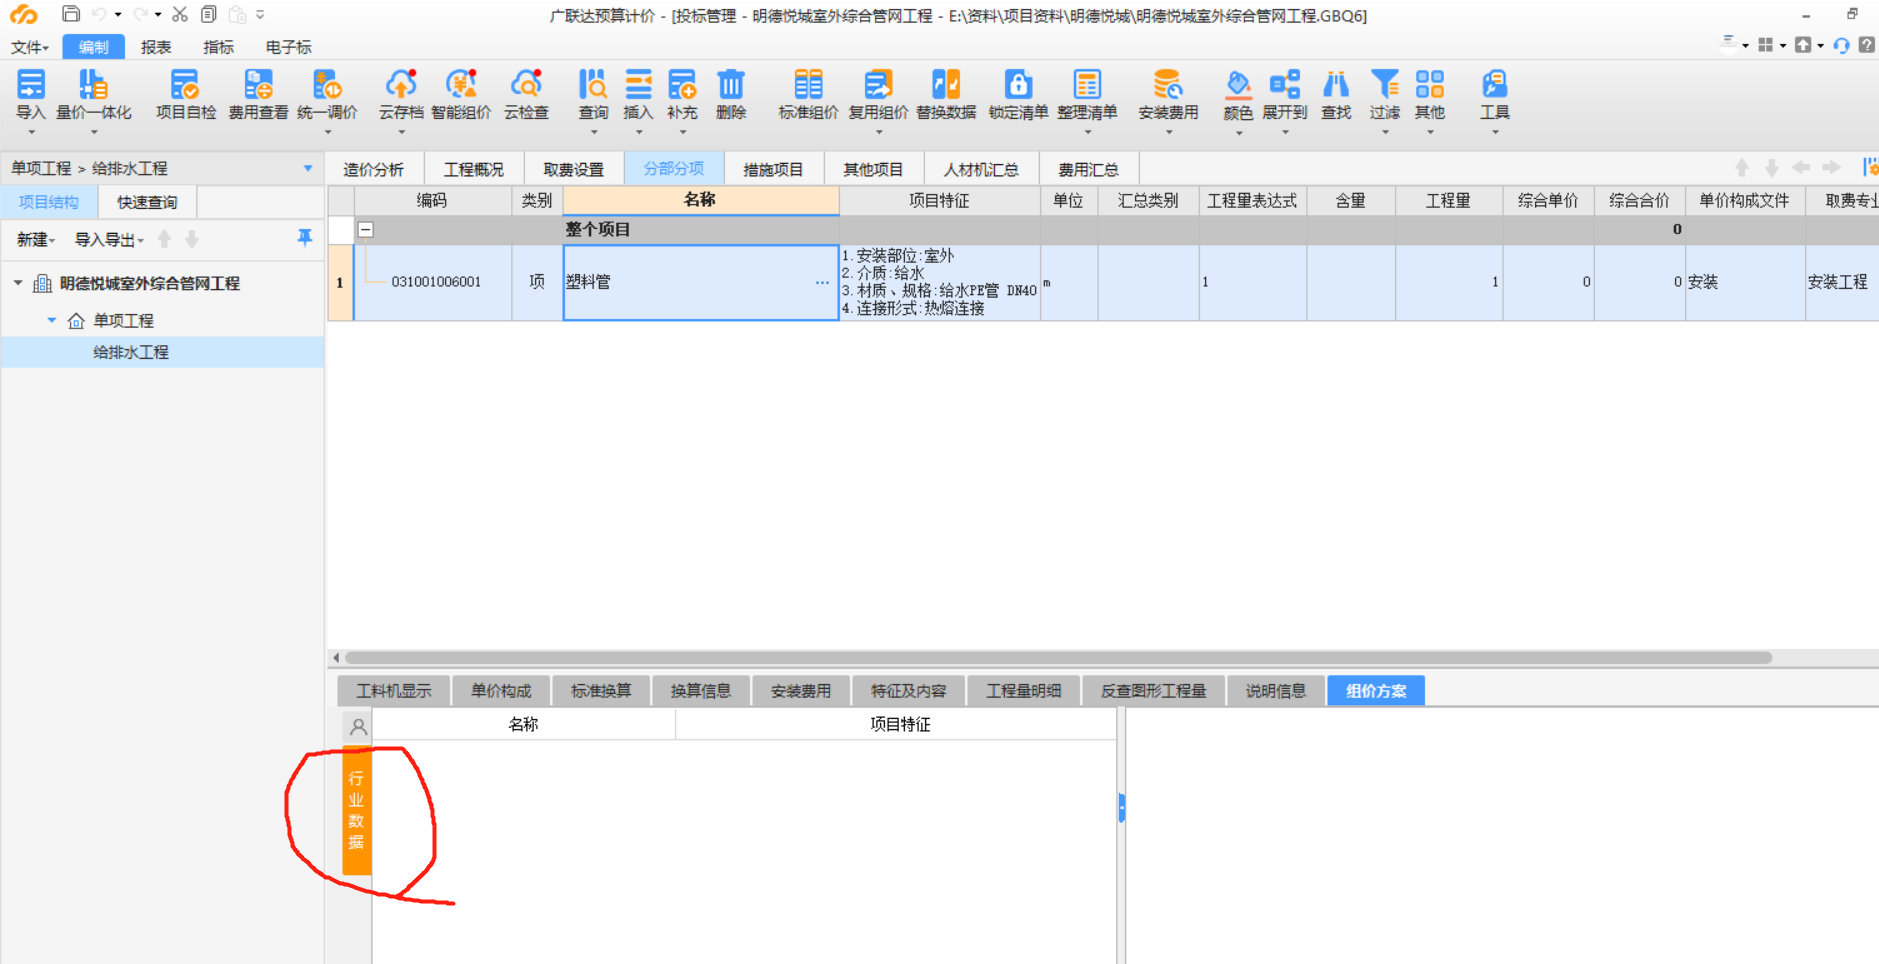Collapse the 整个项目 row
The image size is (1879, 964).
[x=366, y=229]
